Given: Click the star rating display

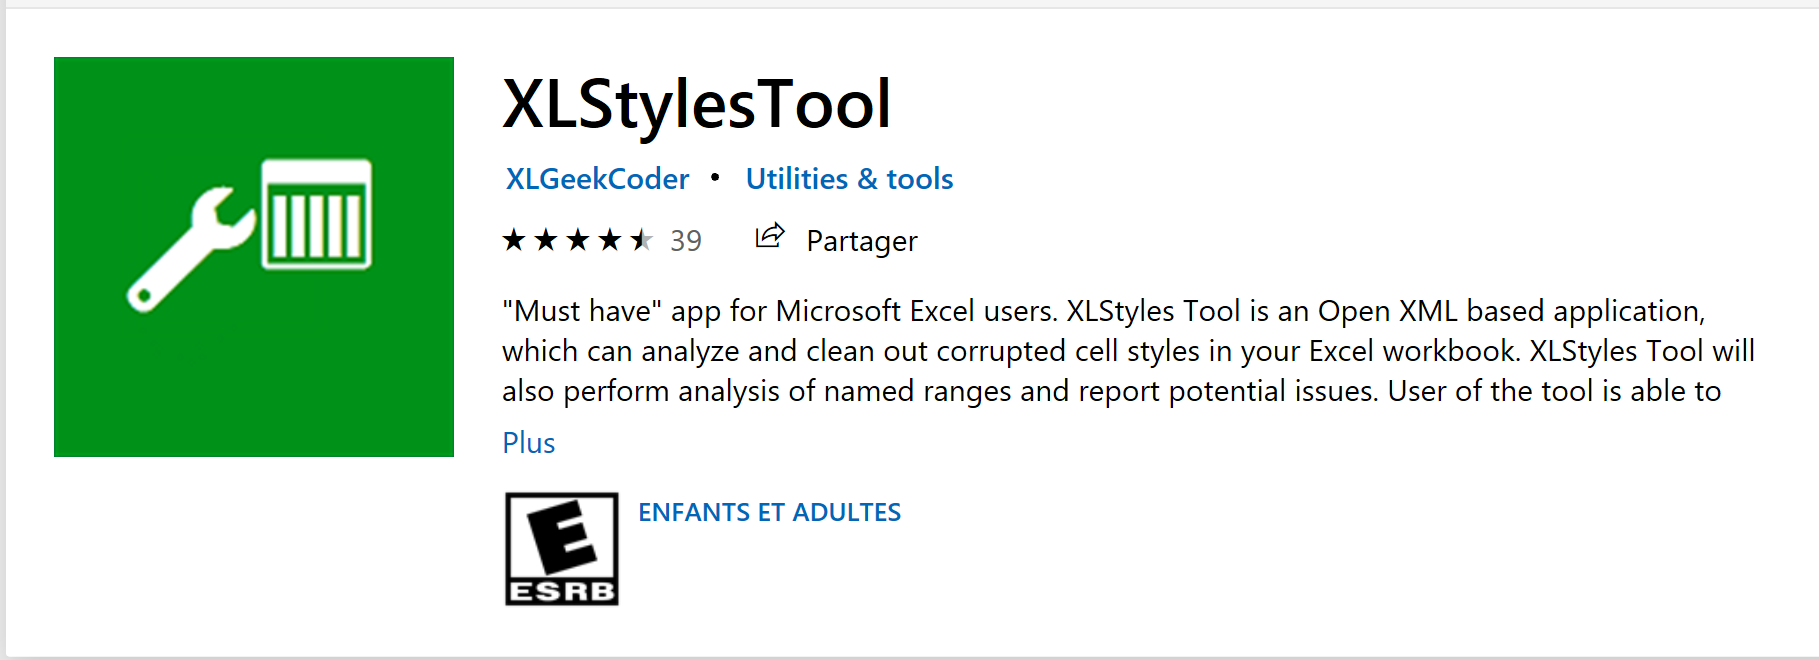Looking at the screenshot, I should coord(578,240).
